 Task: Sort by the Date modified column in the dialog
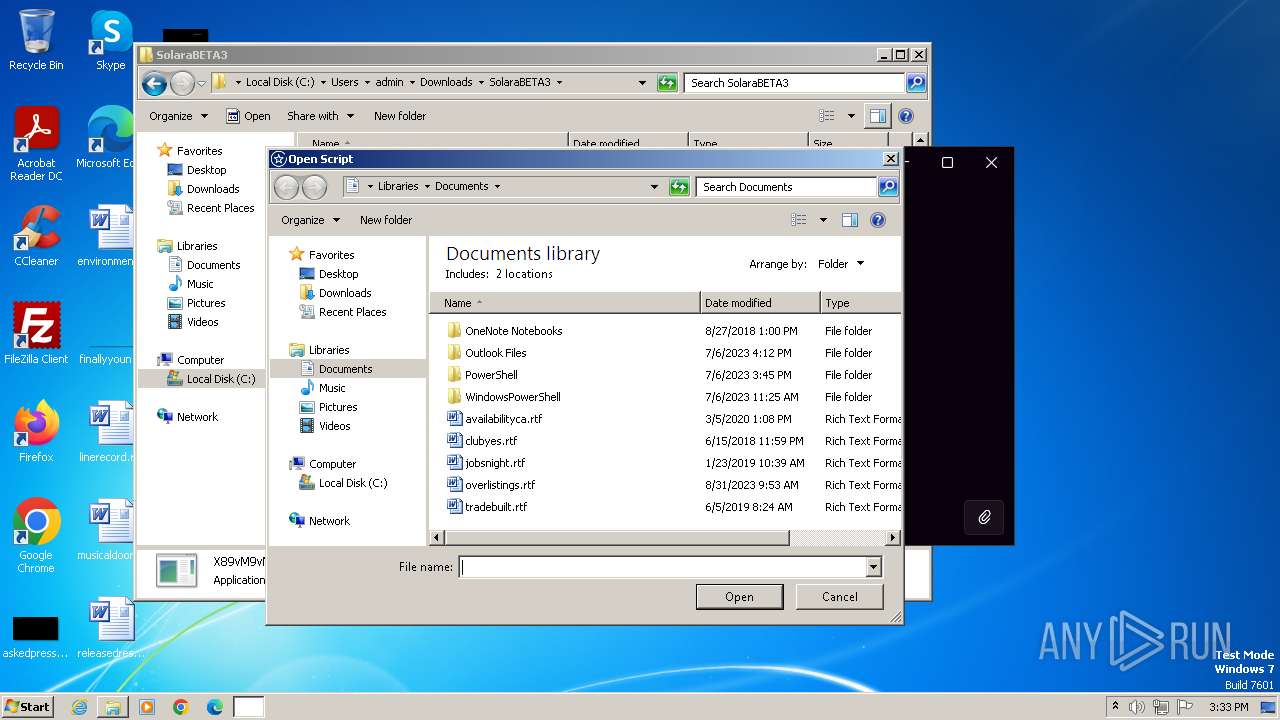point(760,303)
